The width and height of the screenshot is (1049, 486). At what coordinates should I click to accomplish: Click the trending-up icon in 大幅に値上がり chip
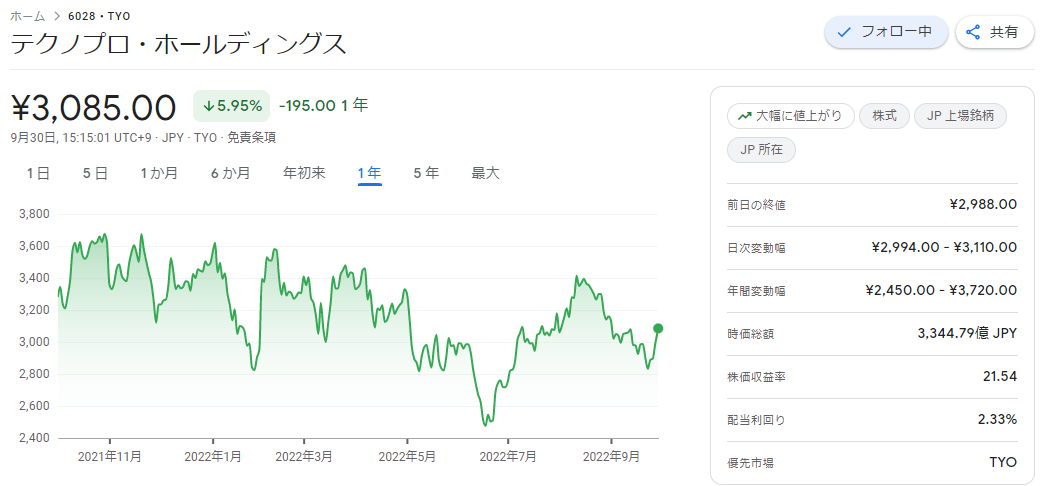[744, 116]
